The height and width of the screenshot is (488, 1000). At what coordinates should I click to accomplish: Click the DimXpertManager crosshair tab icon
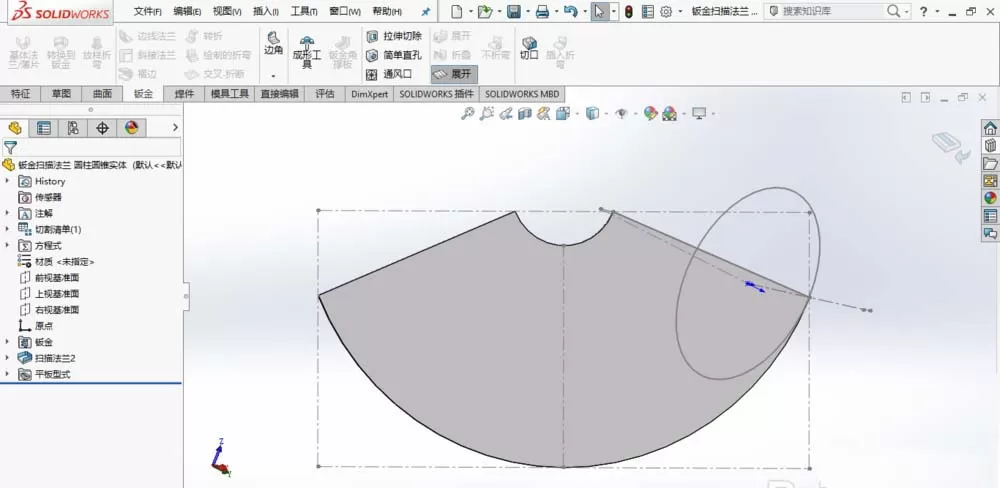point(102,128)
